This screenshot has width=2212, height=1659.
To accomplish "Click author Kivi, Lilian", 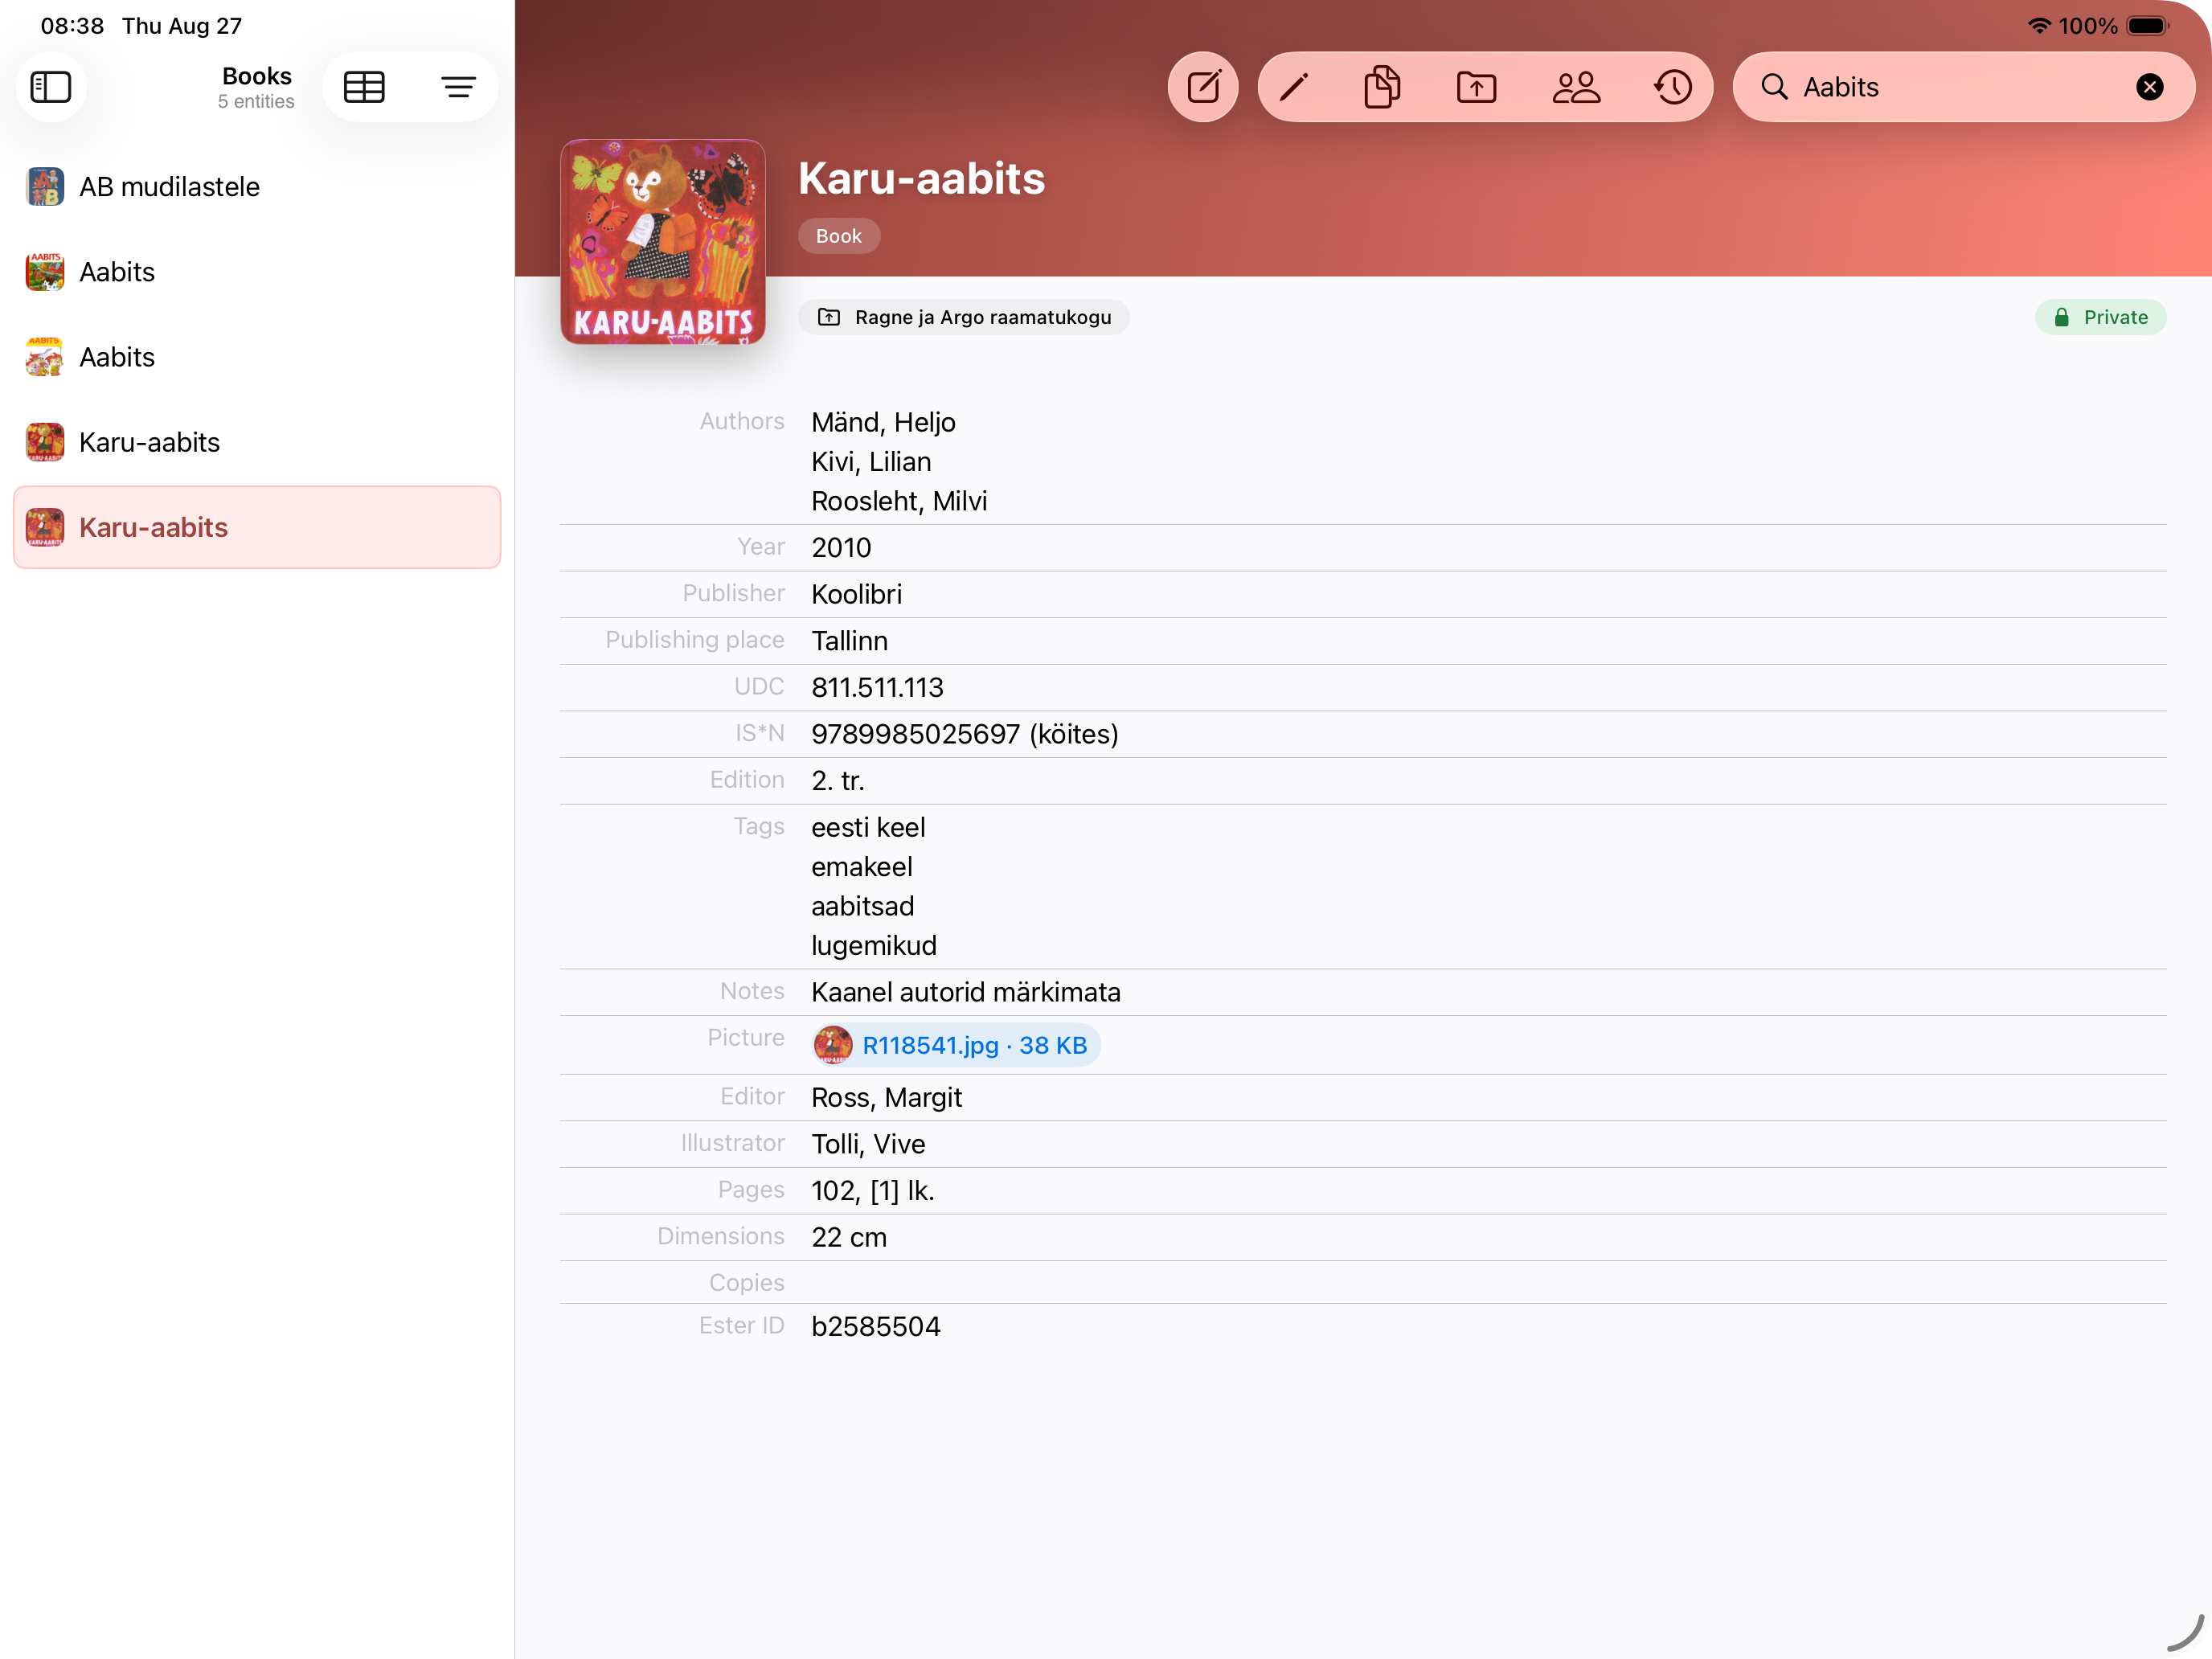I will pyautogui.click(x=871, y=461).
